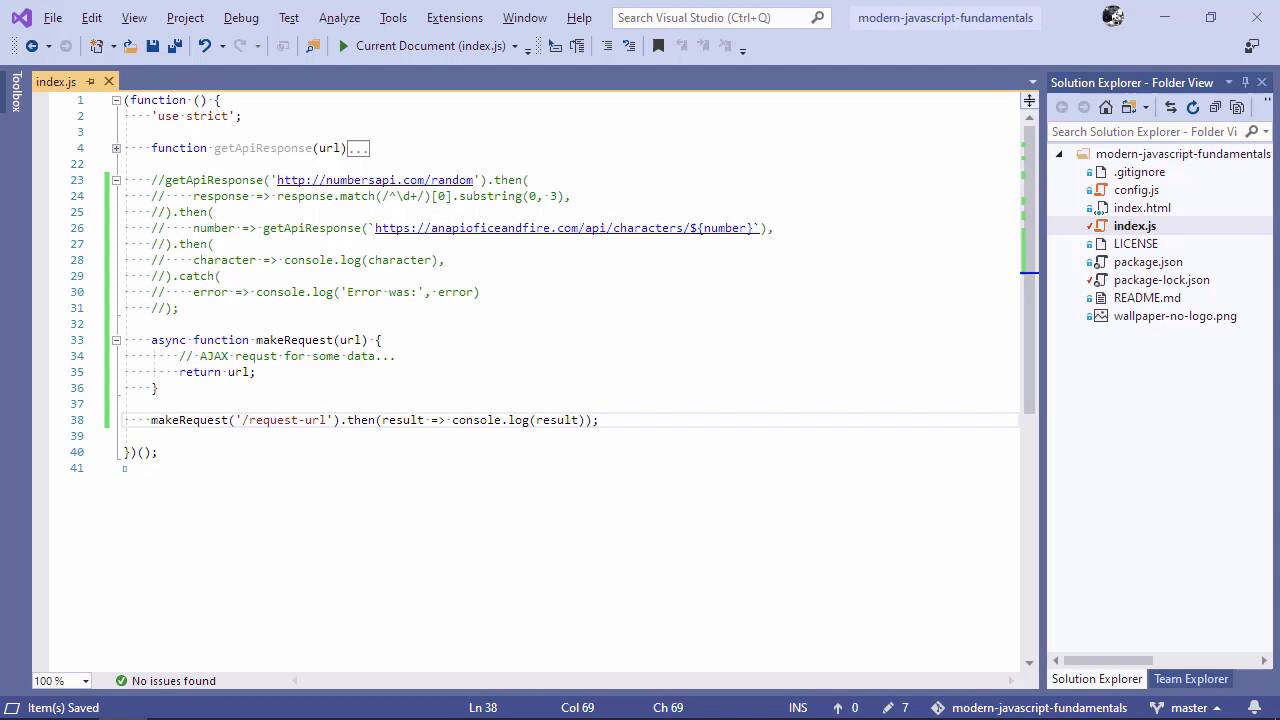Expand the collapsed getApiResponse function
Image resolution: width=1280 pixels, height=720 pixels.
[116, 148]
